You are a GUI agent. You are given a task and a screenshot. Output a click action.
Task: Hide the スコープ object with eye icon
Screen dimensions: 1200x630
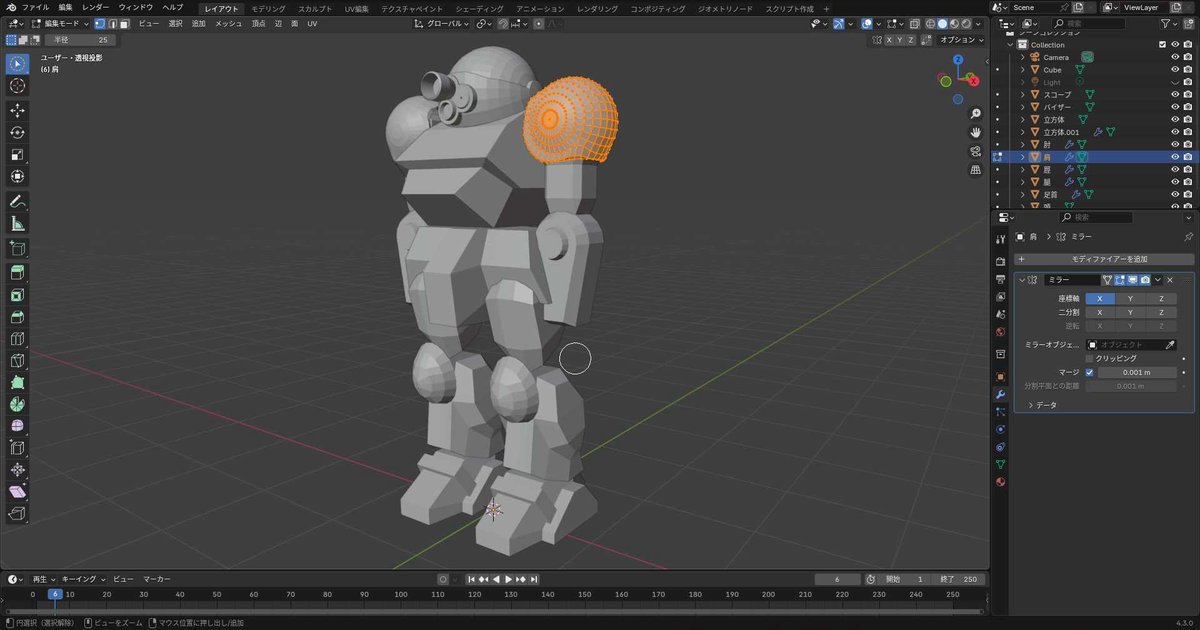click(1175, 95)
